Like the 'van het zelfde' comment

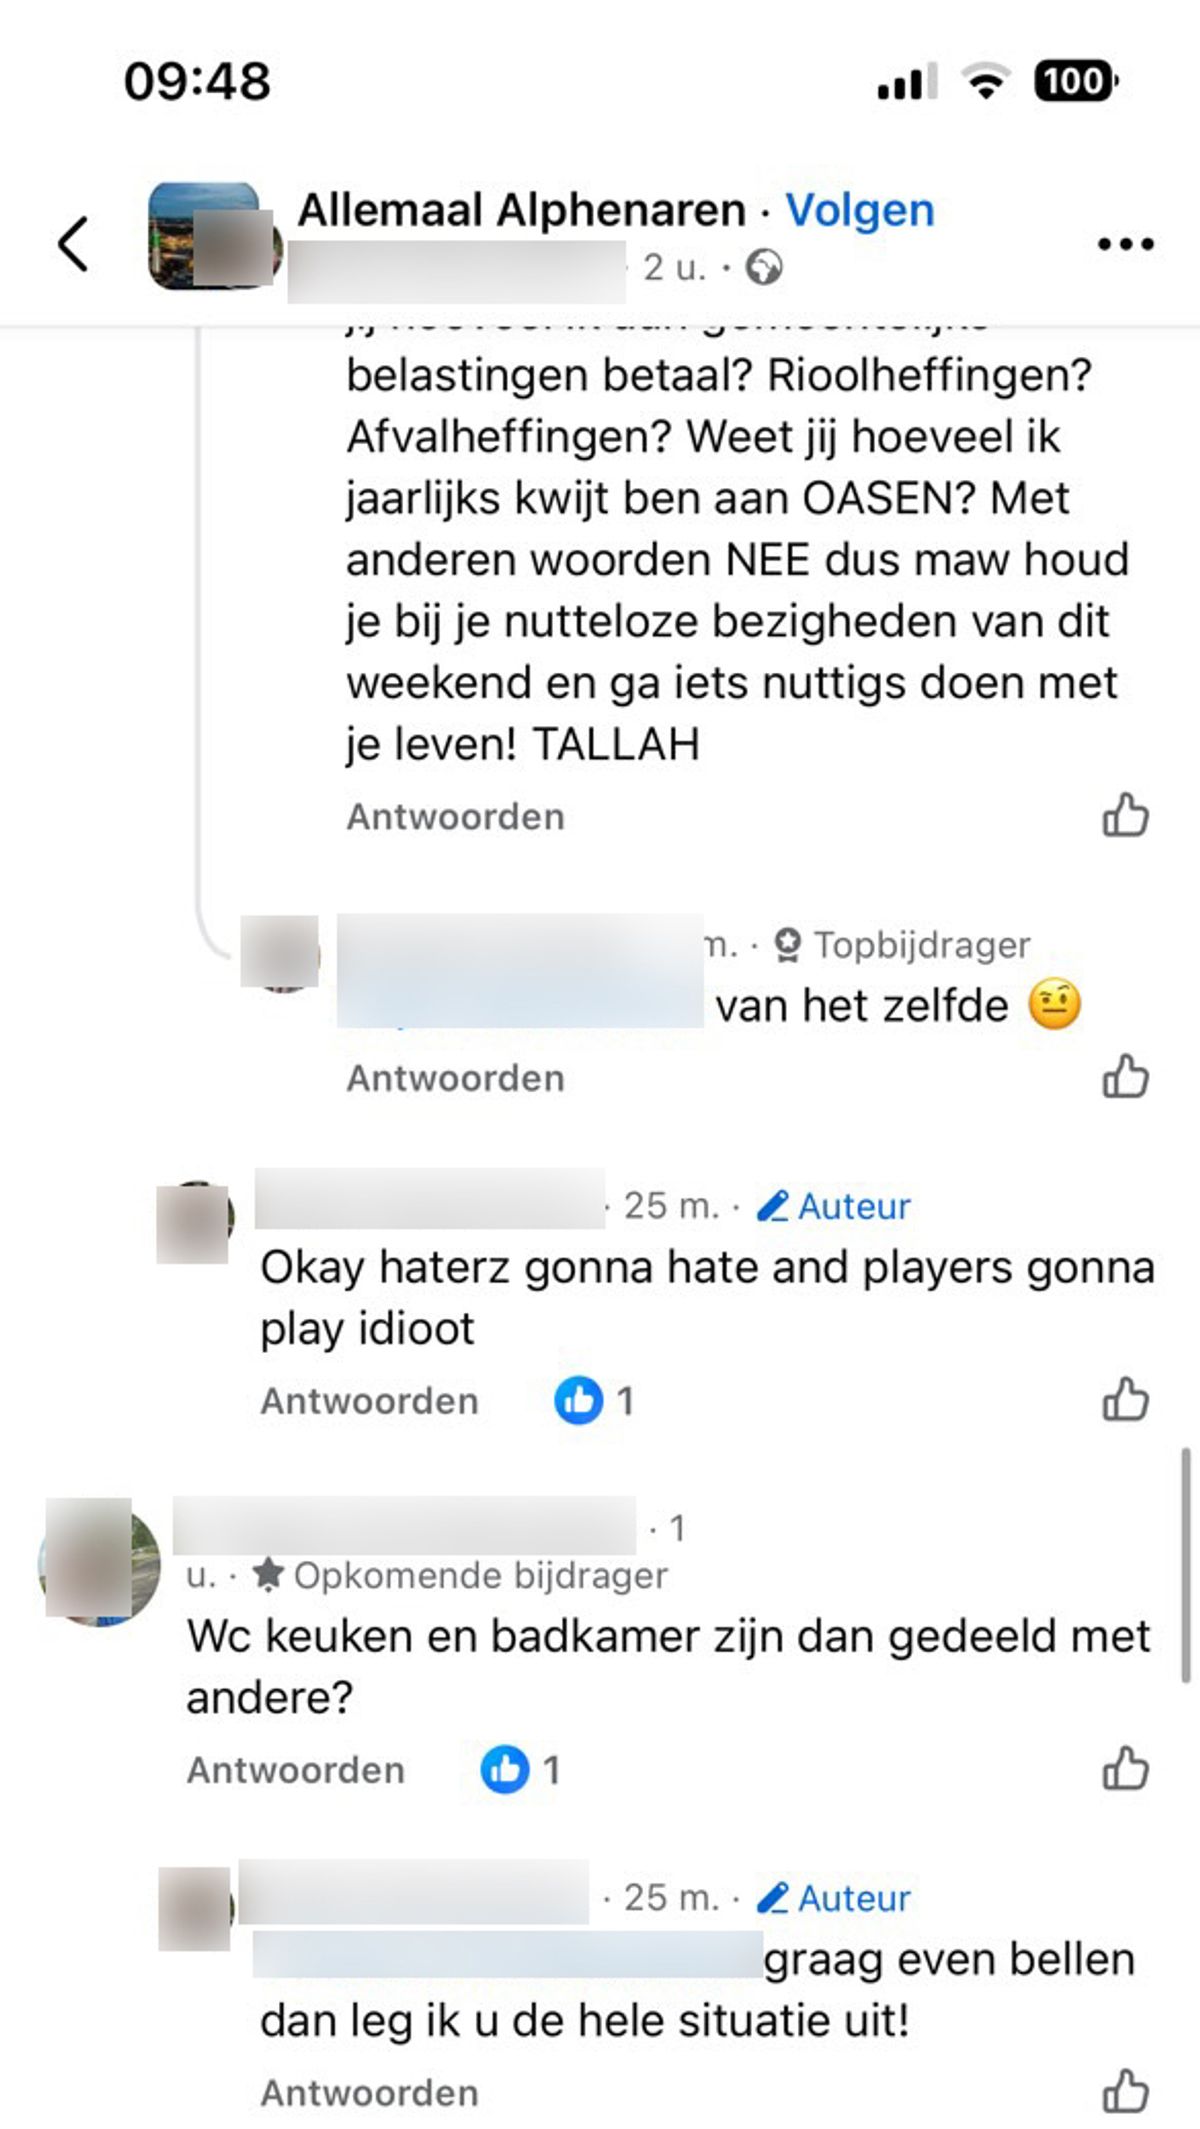1125,1077
